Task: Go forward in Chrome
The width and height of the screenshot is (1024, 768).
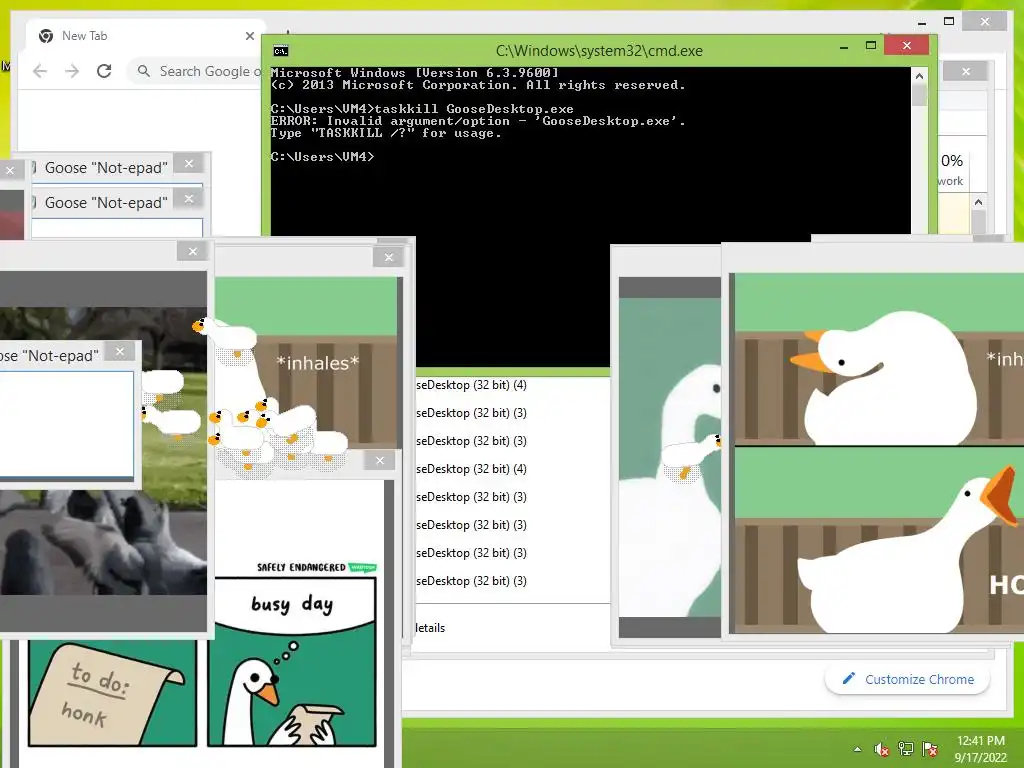Action: click(x=72, y=71)
